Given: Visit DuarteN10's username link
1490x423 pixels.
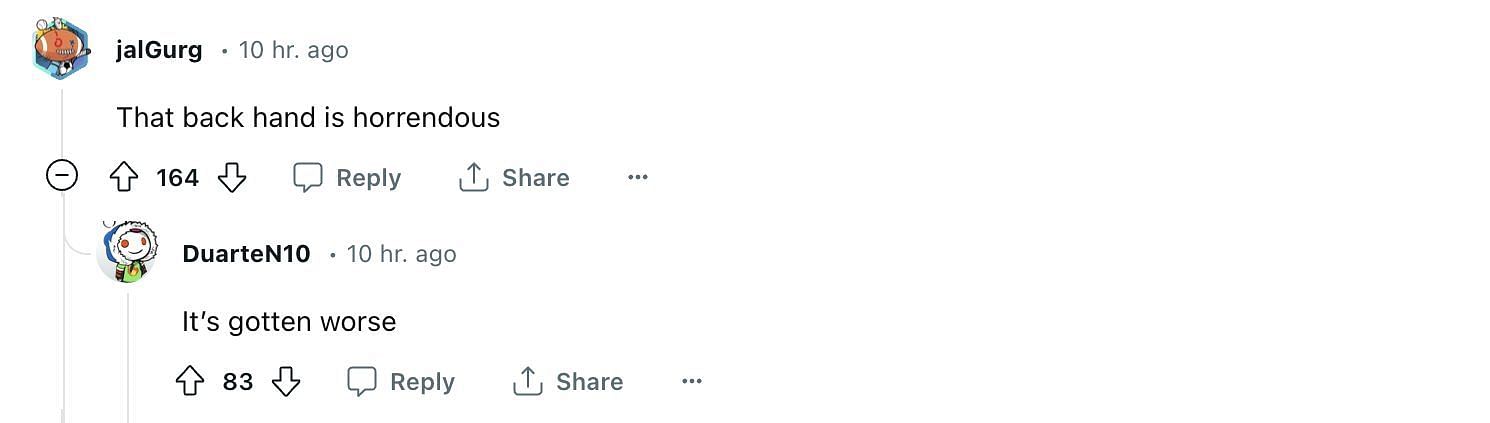Looking at the screenshot, I should [246, 254].
